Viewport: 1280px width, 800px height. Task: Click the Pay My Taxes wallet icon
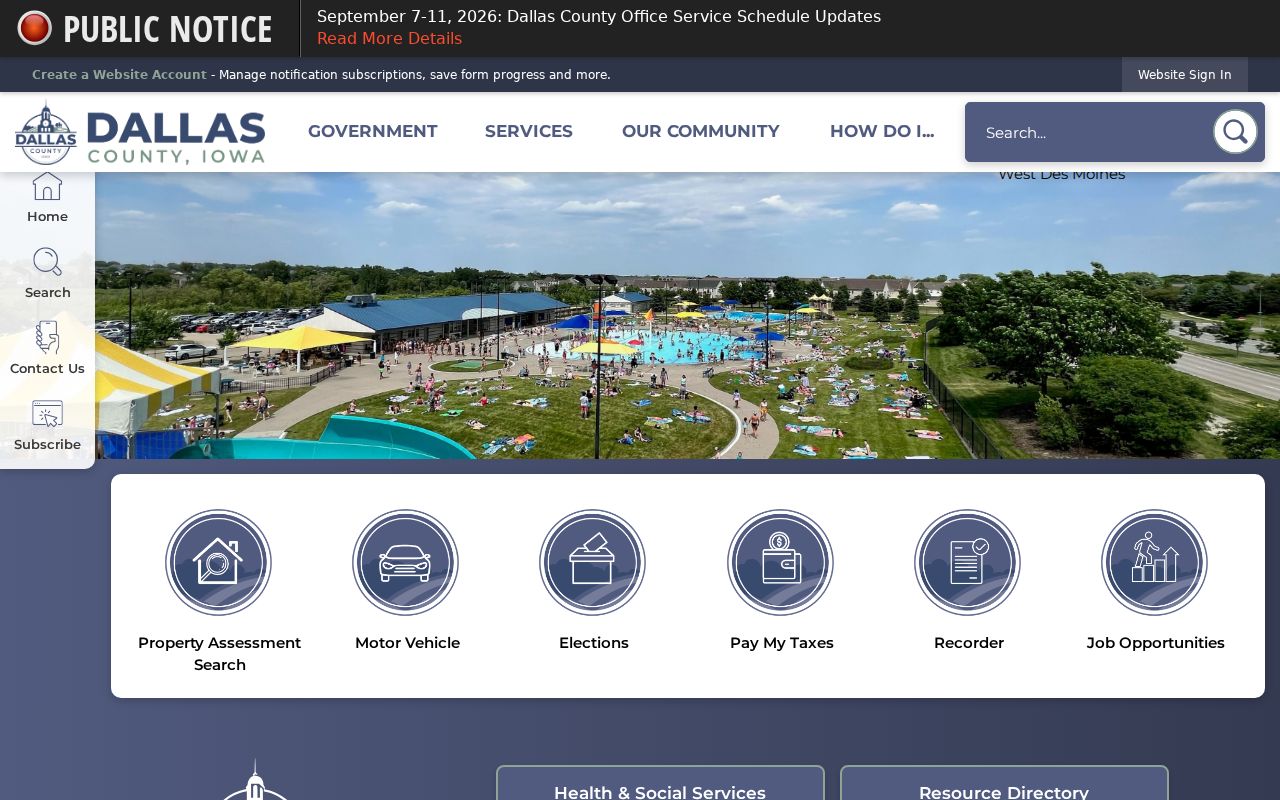pos(780,562)
